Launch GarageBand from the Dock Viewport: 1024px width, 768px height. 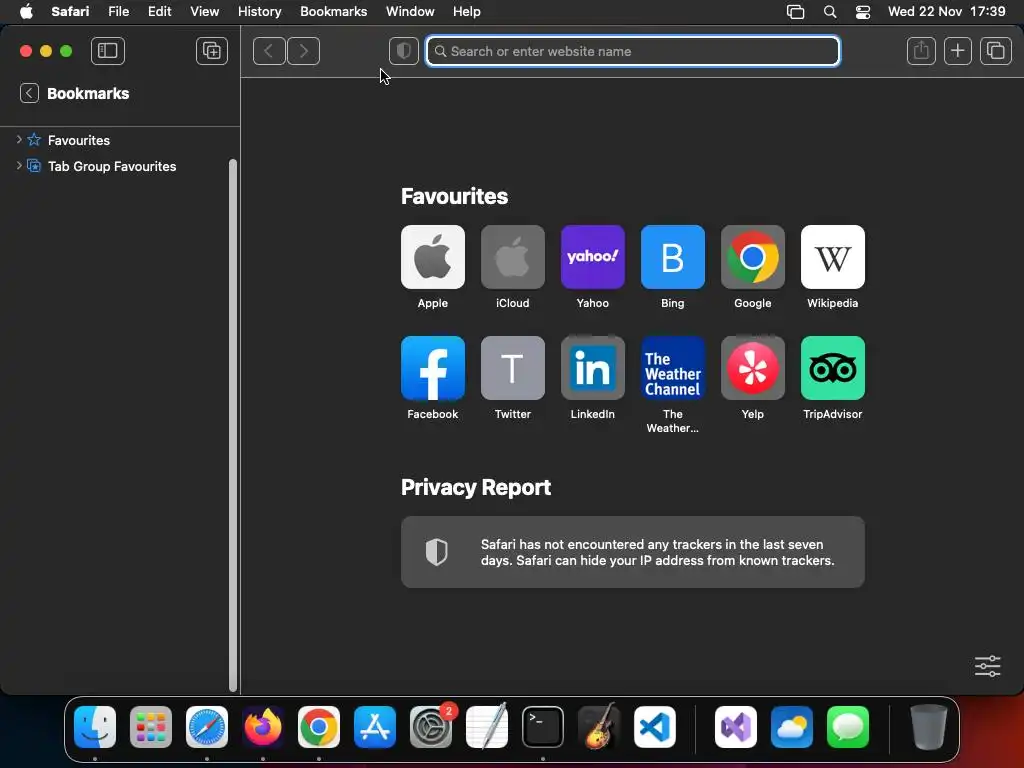[x=599, y=727]
